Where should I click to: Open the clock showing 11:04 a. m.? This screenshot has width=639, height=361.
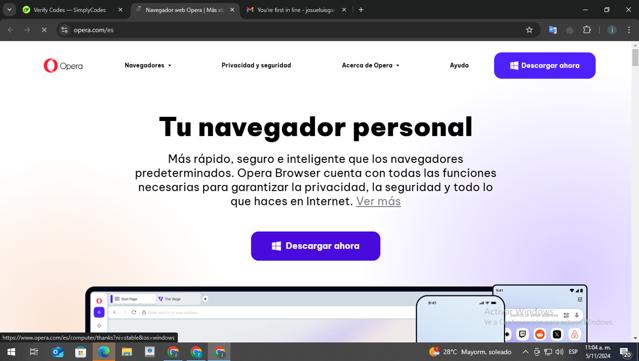[597, 352]
